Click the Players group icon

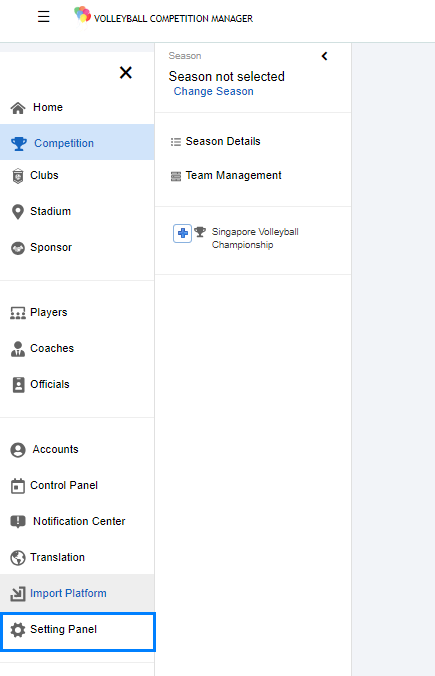18,313
